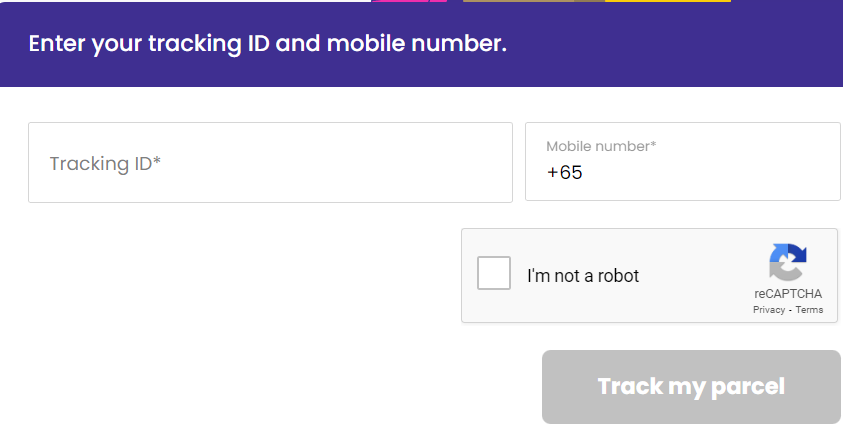Click the pink strip above the banner
Image resolution: width=843 pixels, height=428 pixels.
point(408,1)
